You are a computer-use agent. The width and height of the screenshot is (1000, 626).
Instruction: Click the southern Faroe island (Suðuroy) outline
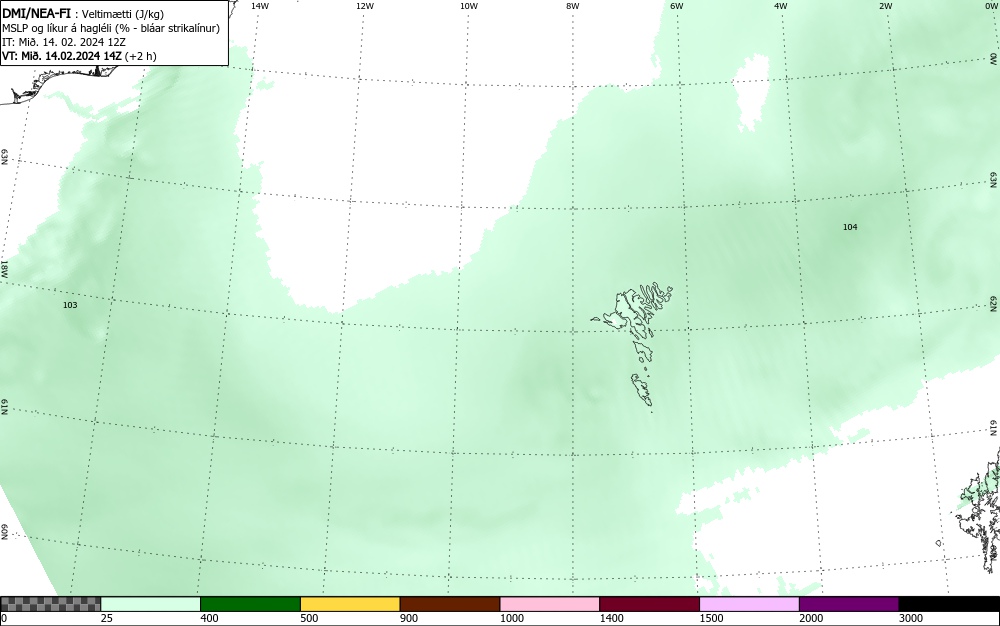(x=642, y=389)
